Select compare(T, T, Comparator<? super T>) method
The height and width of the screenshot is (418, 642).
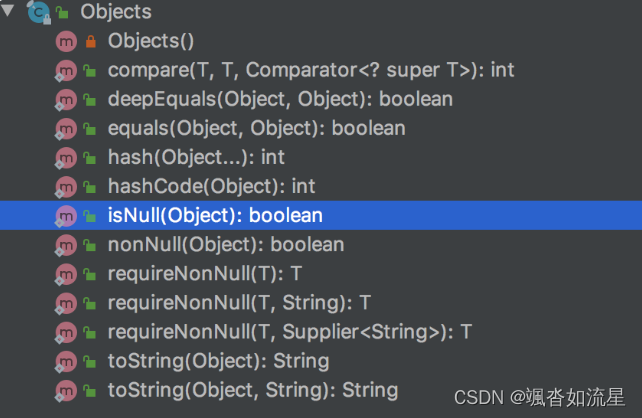311,70
